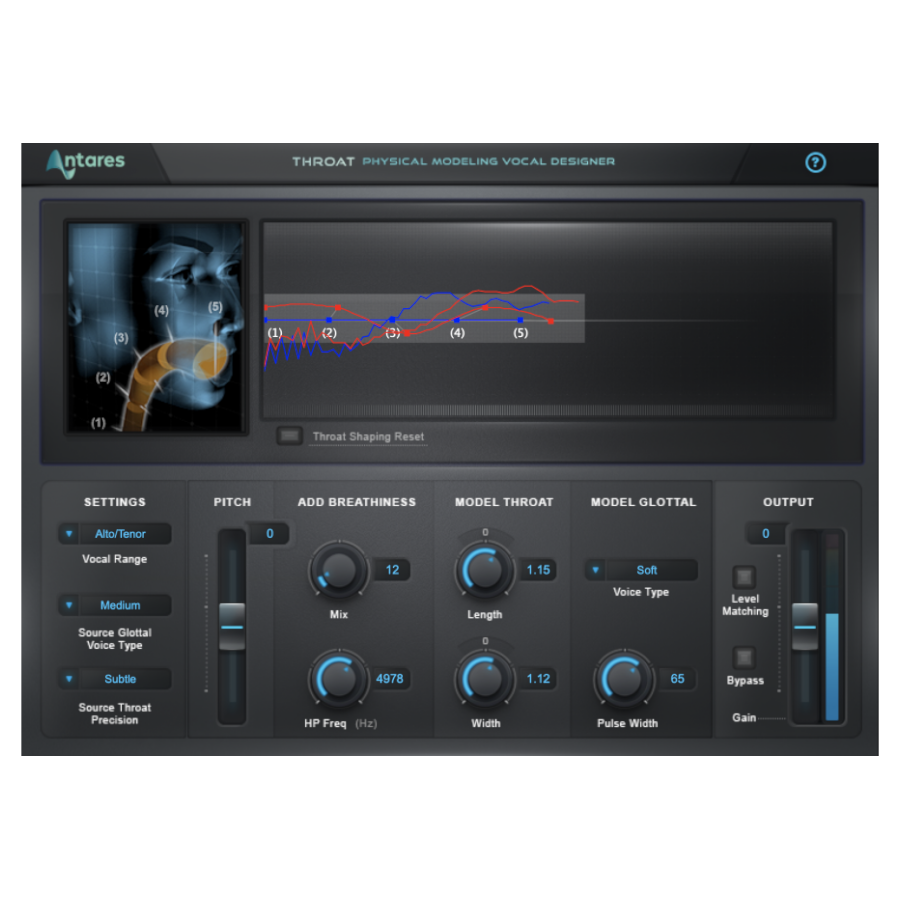
Task: Click the ADD BREATHINESS section heading
Action: pyautogui.click(x=356, y=502)
